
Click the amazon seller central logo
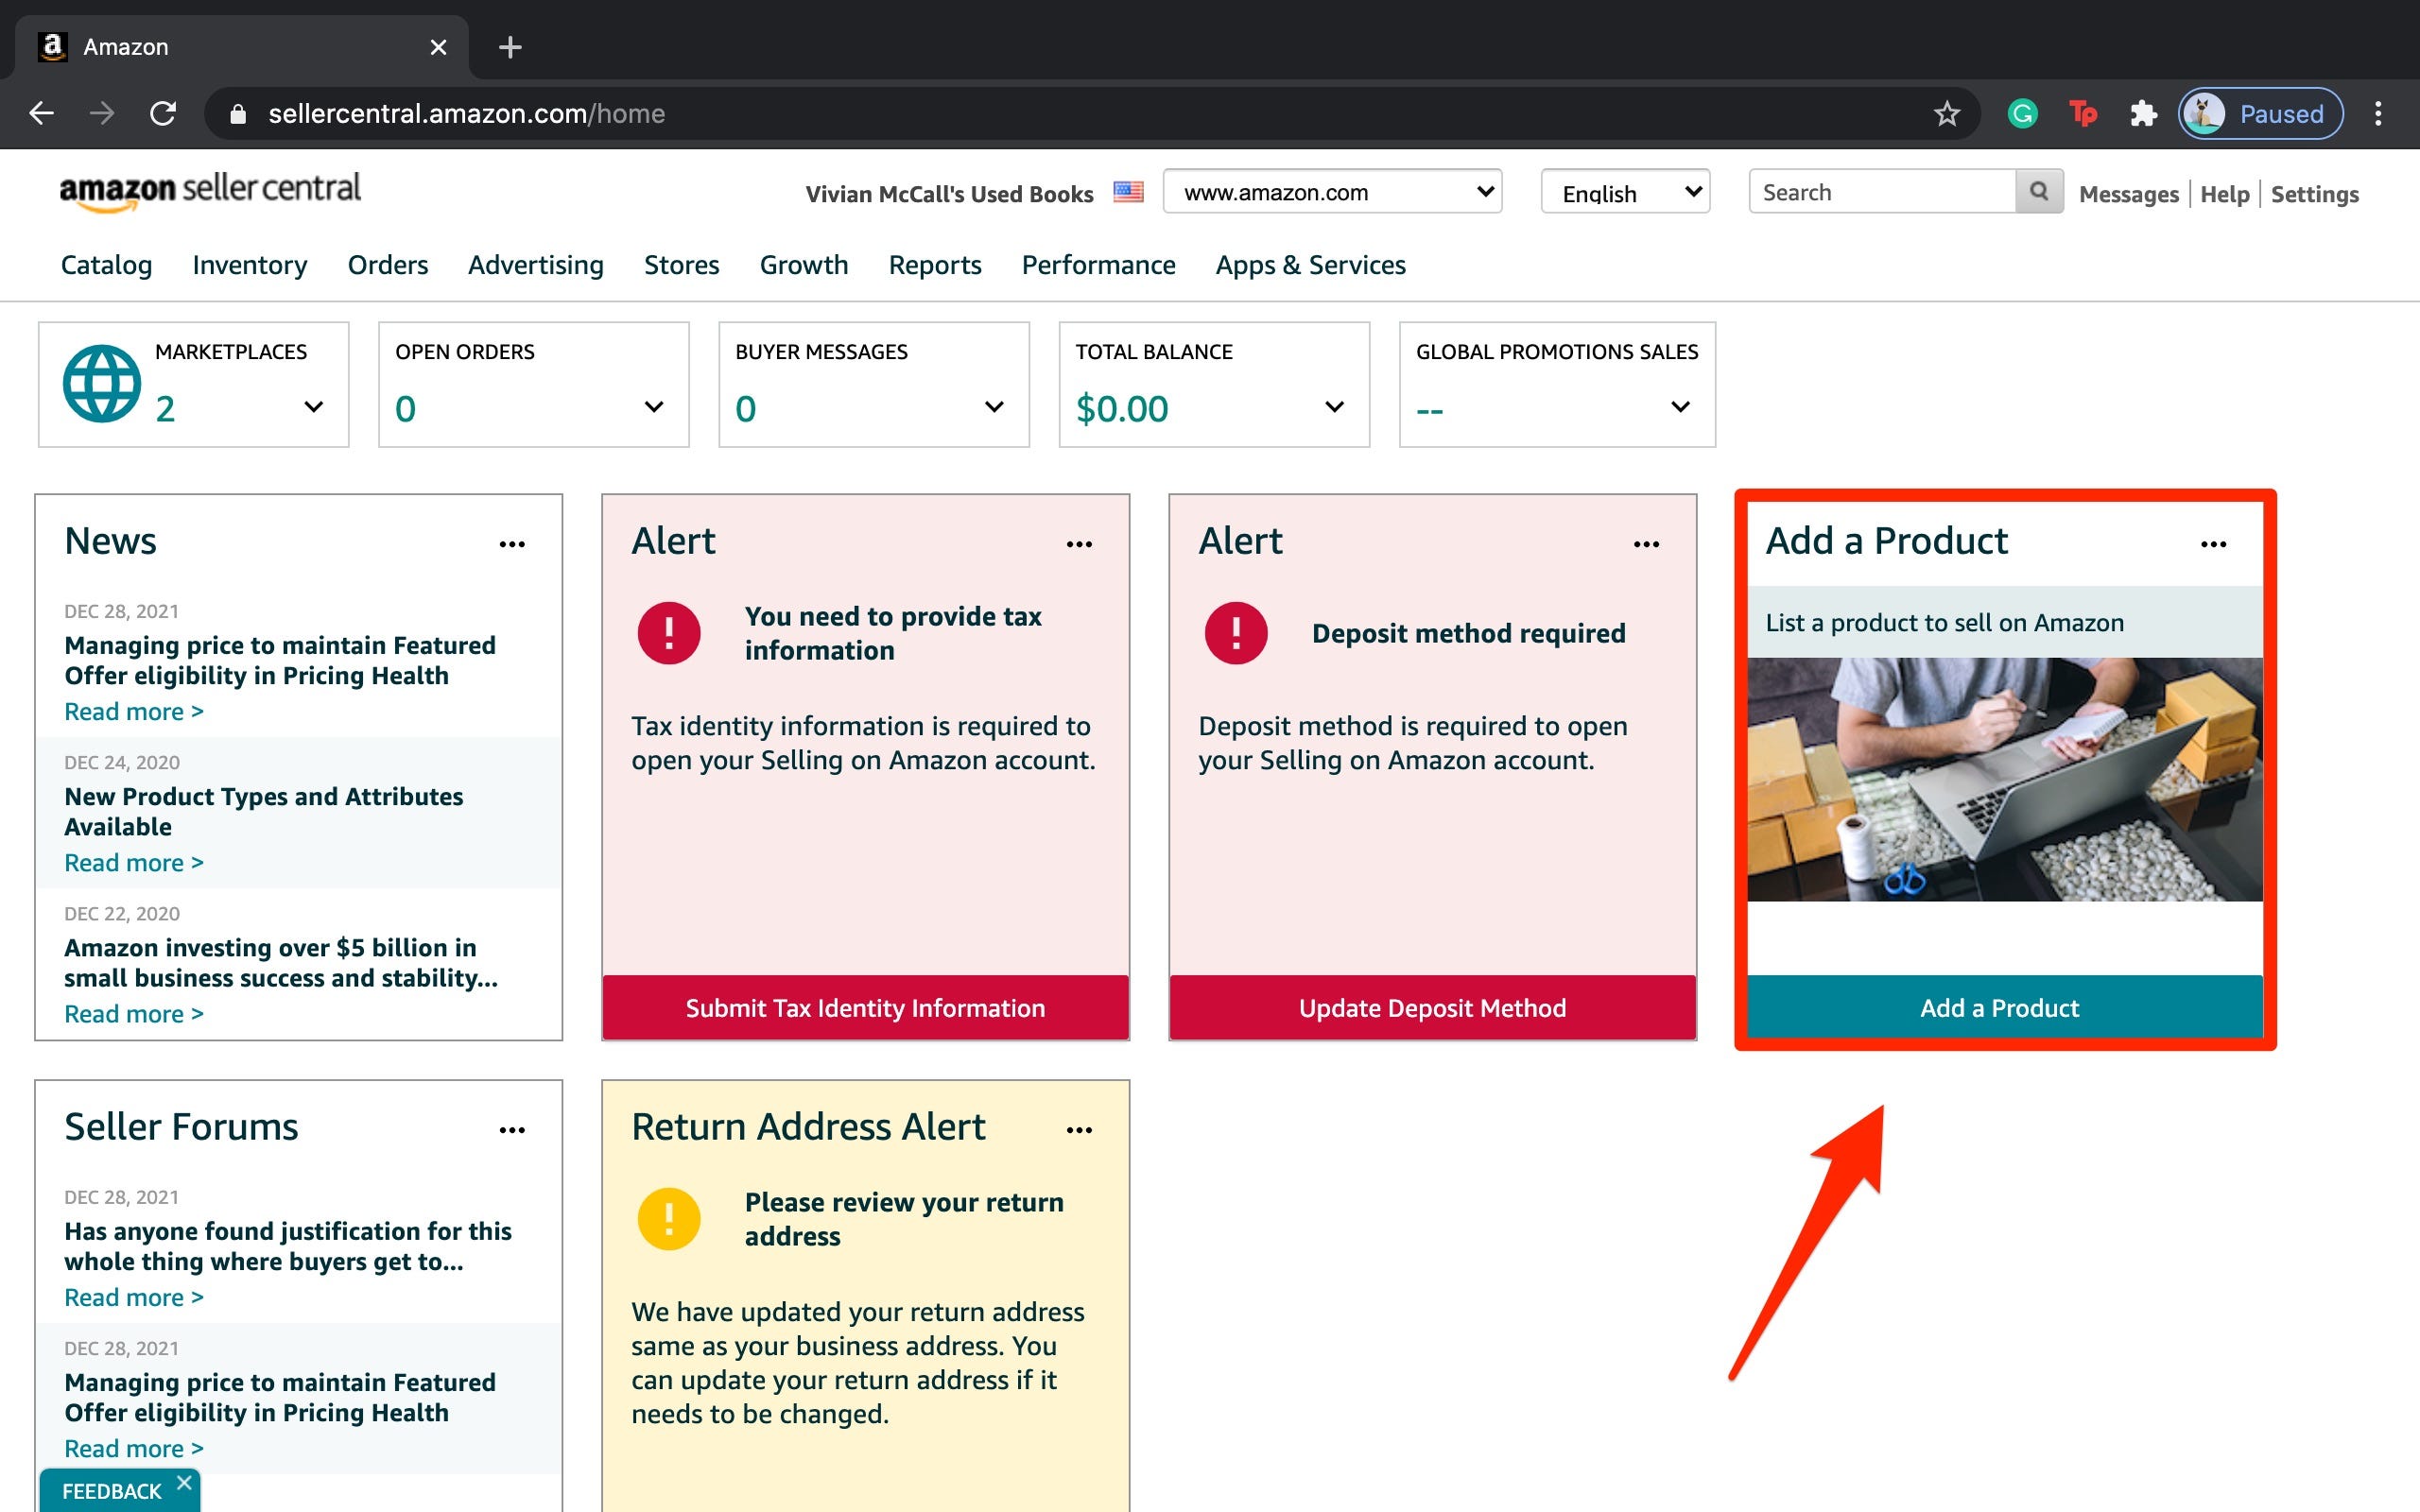tap(210, 191)
